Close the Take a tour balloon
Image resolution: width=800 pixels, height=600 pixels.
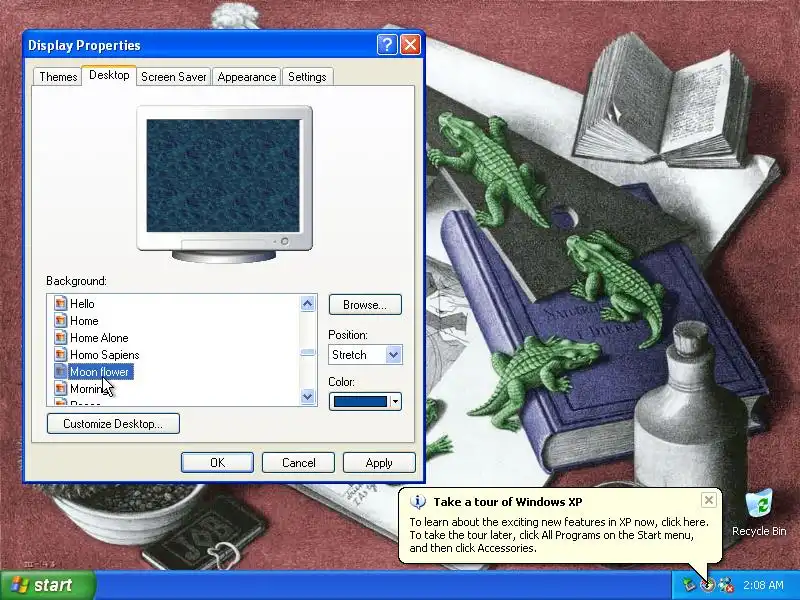709,500
